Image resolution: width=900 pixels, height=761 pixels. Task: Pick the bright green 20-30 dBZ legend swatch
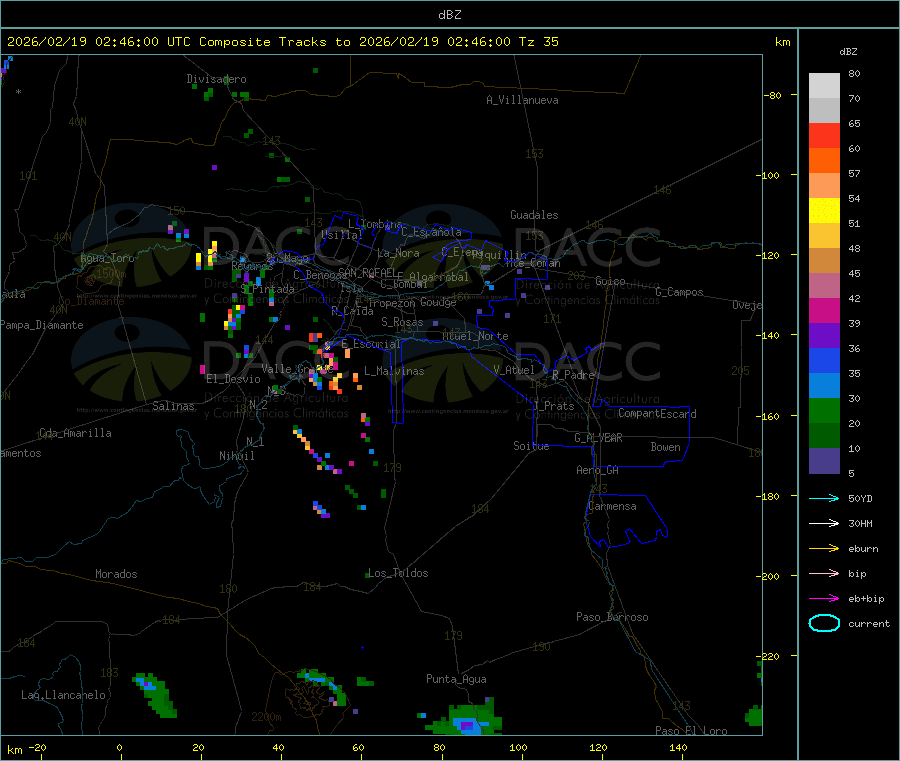point(824,410)
